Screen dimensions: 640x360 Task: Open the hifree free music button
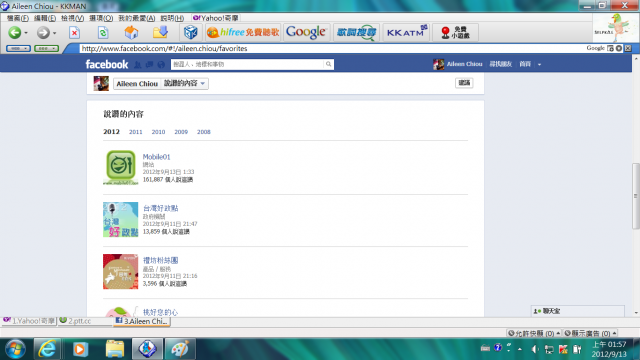tap(243, 32)
